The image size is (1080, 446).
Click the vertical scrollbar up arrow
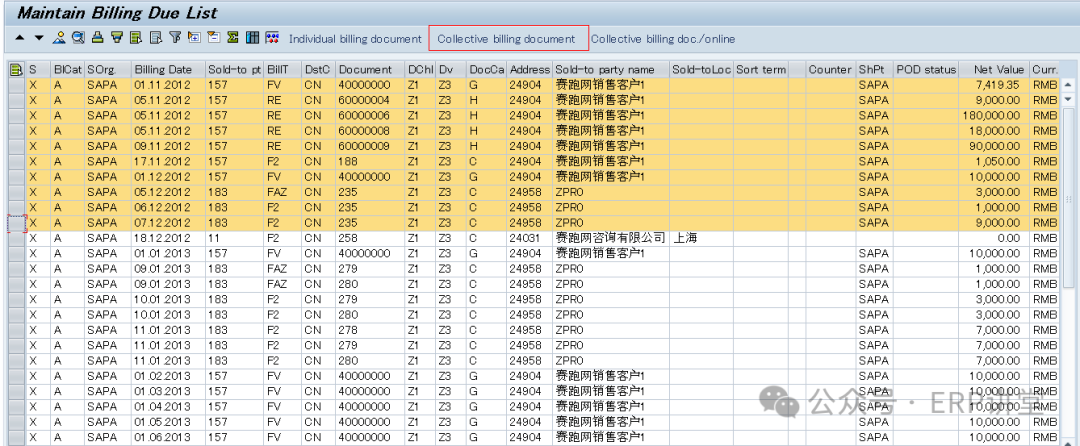tap(1068, 85)
